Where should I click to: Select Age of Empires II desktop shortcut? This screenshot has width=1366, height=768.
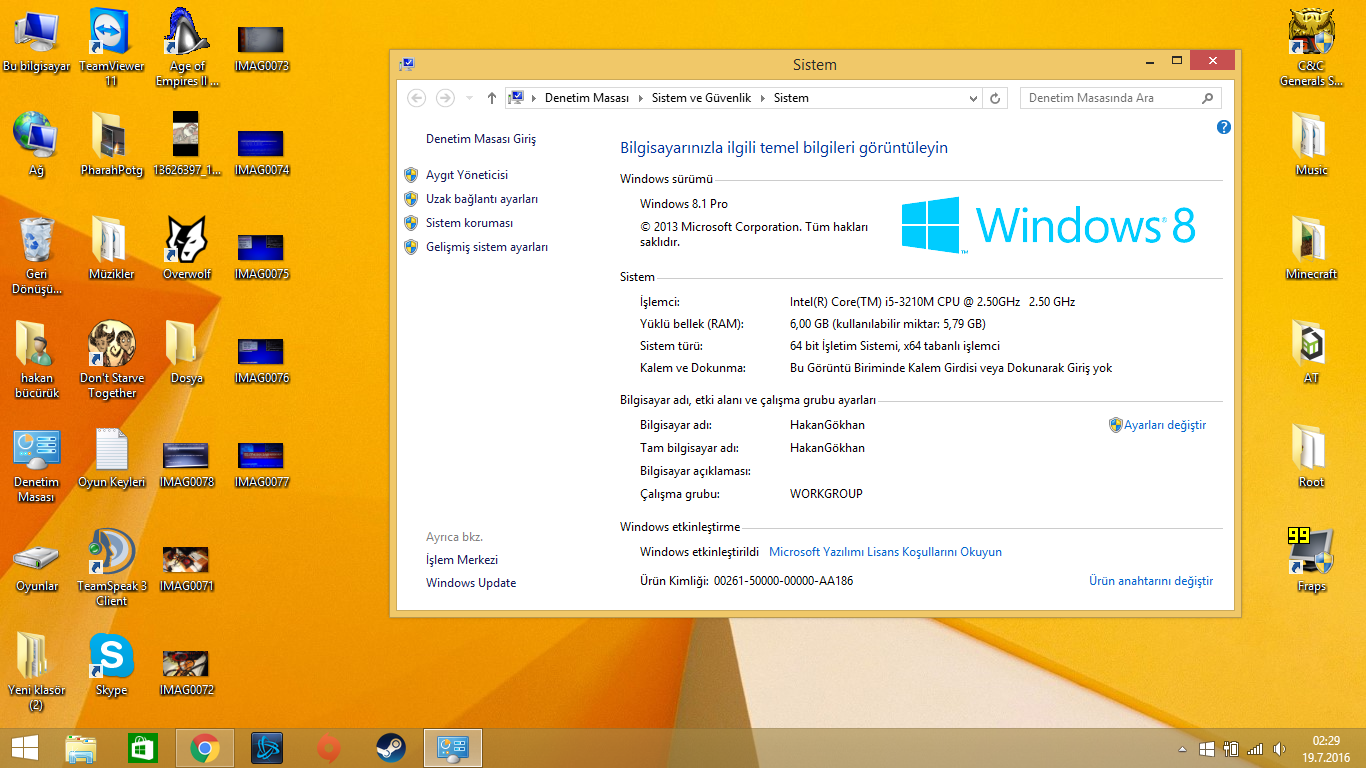187,48
